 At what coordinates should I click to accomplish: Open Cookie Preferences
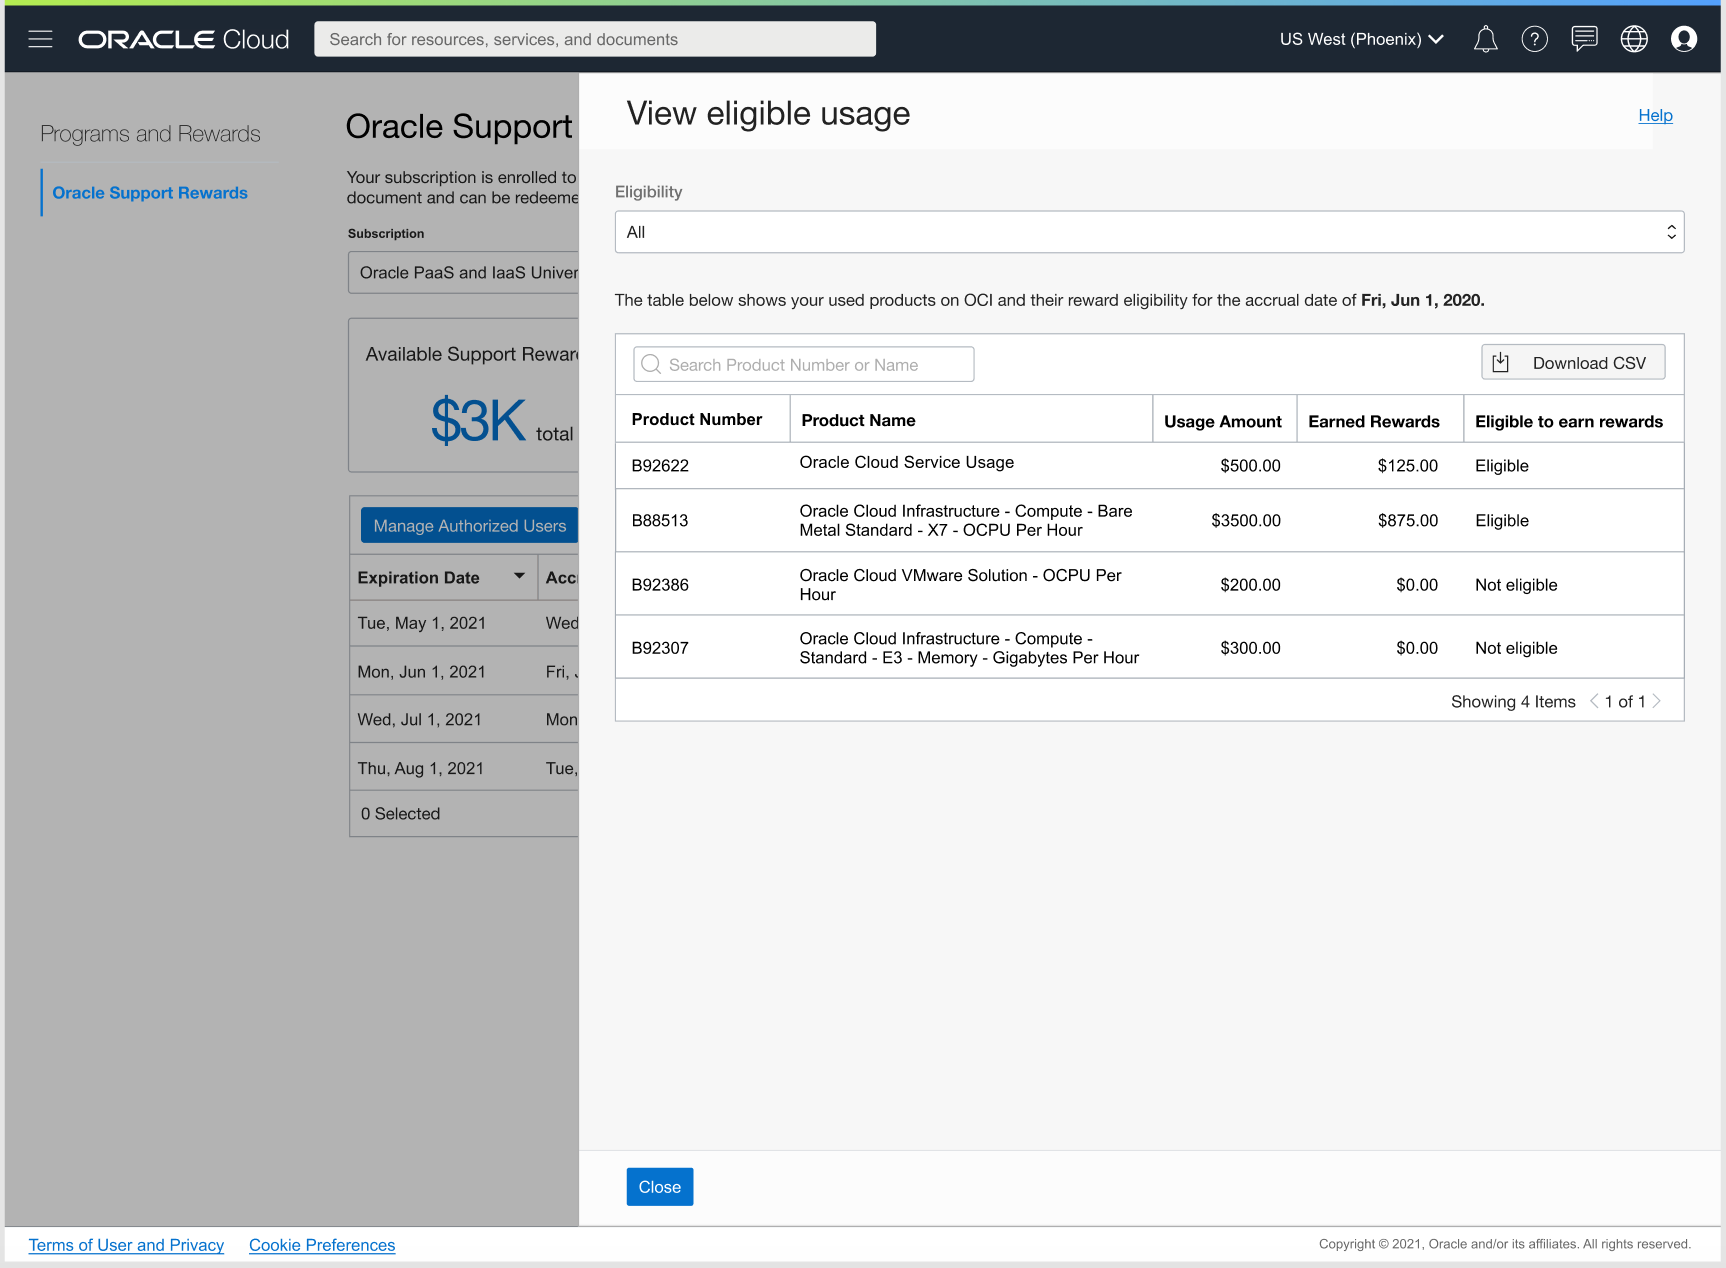click(321, 1244)
